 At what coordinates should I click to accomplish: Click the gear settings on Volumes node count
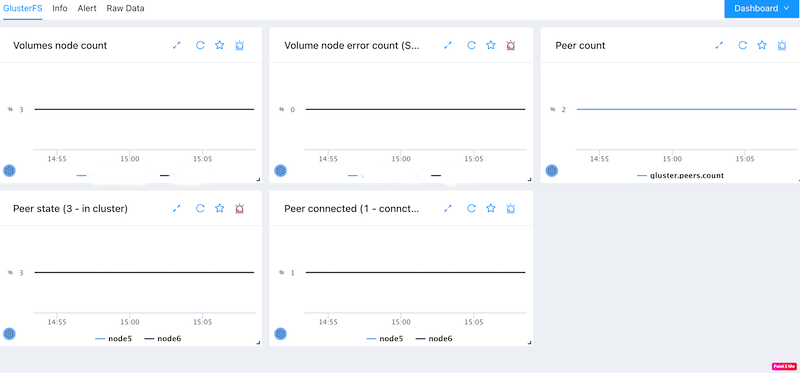(9, 170)
